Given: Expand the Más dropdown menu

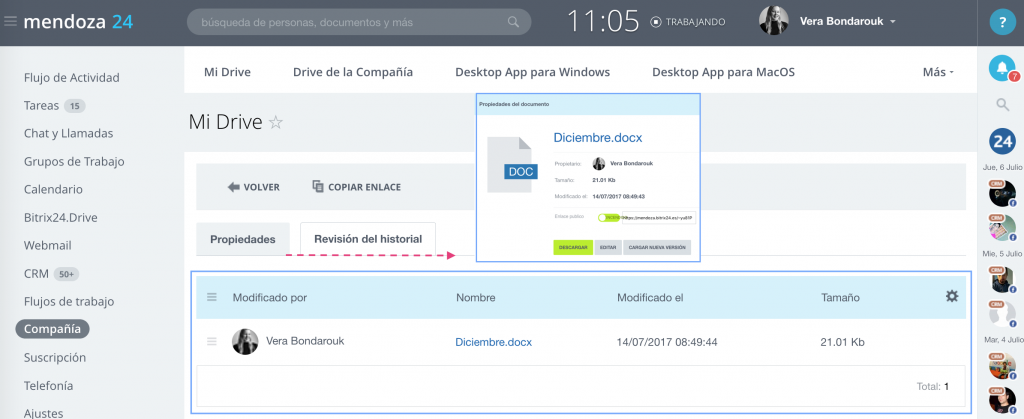Looking at the screenshot, I should click(938, 72).
